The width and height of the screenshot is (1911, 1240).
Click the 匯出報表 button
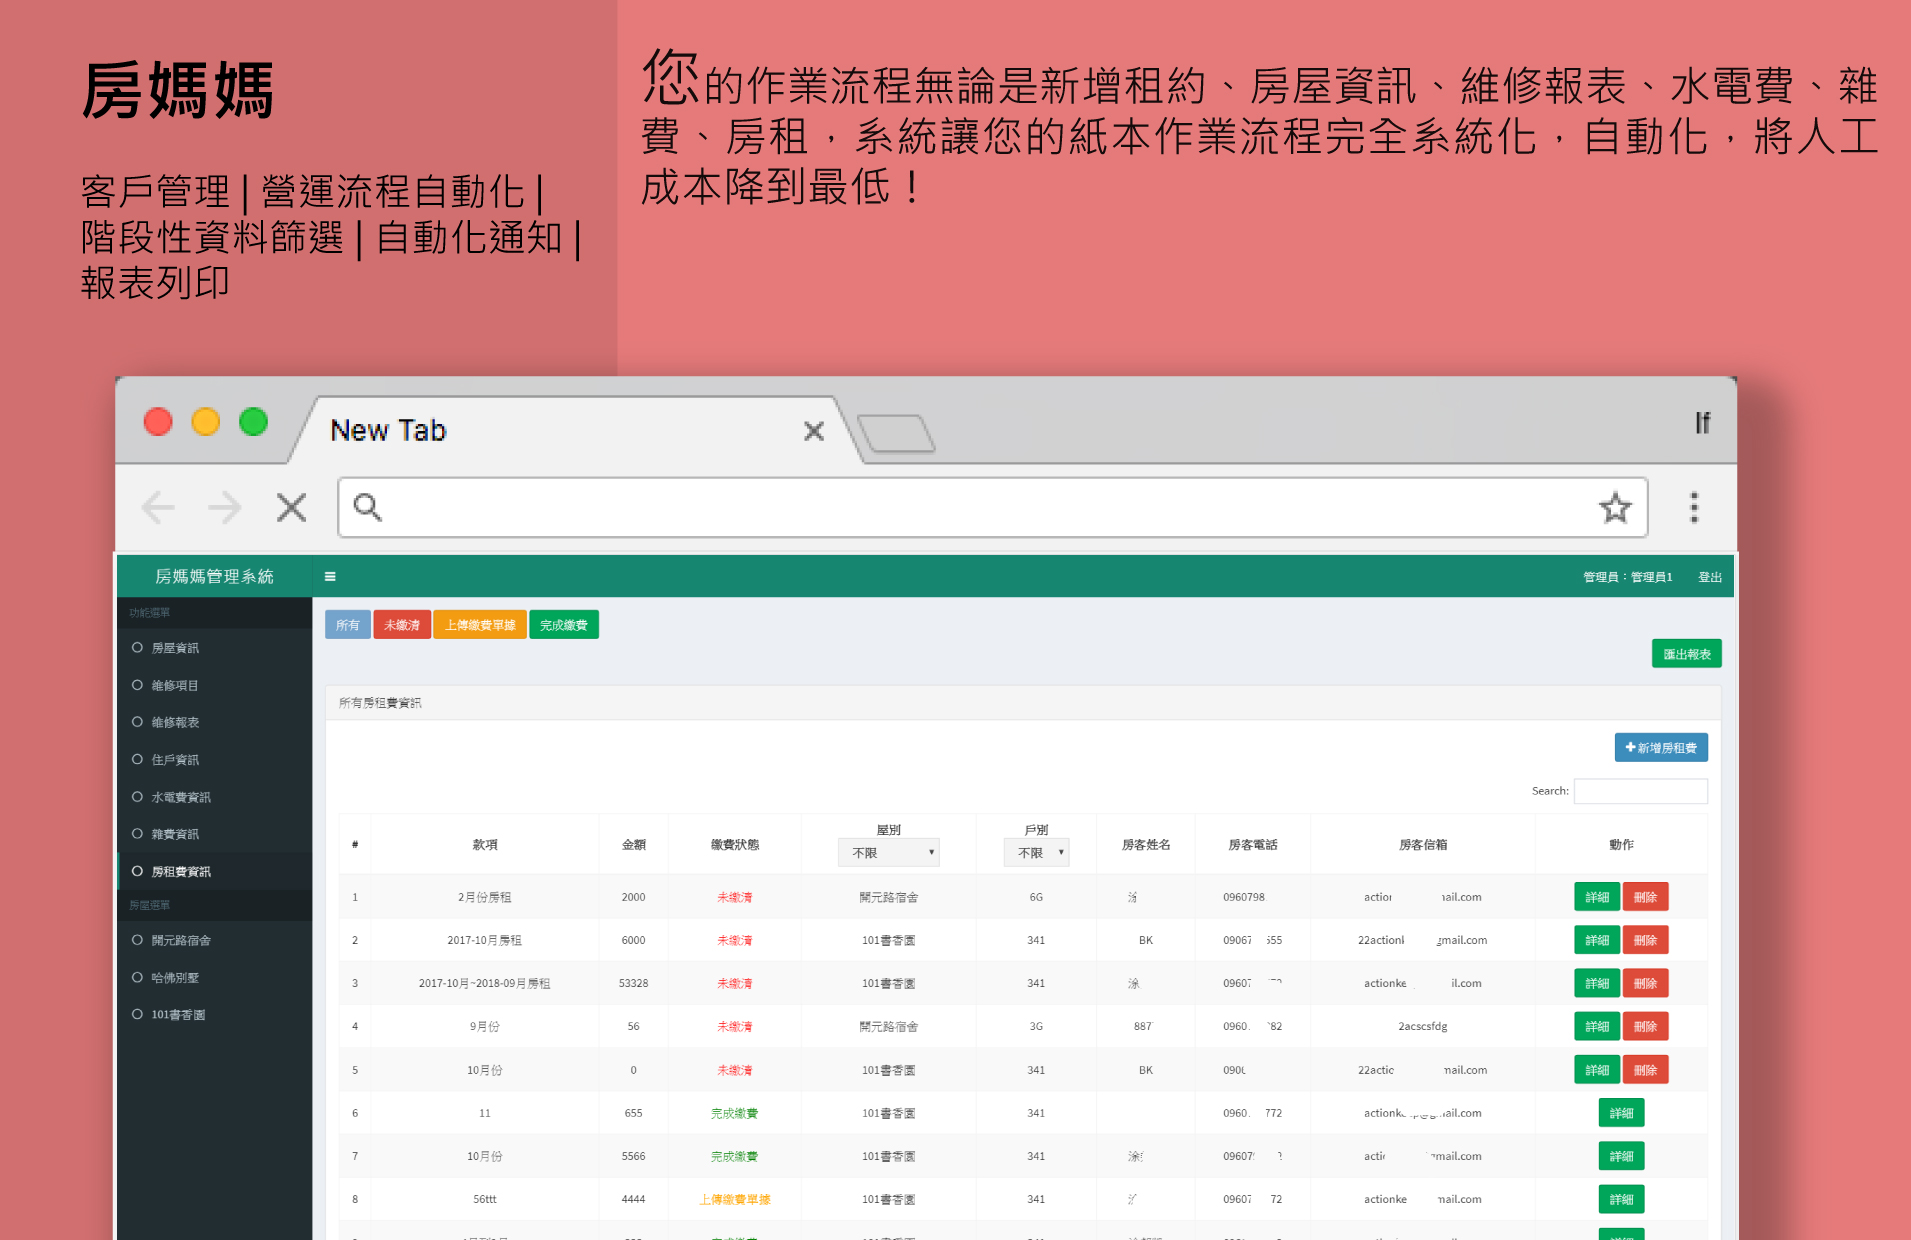(1686, 654)
